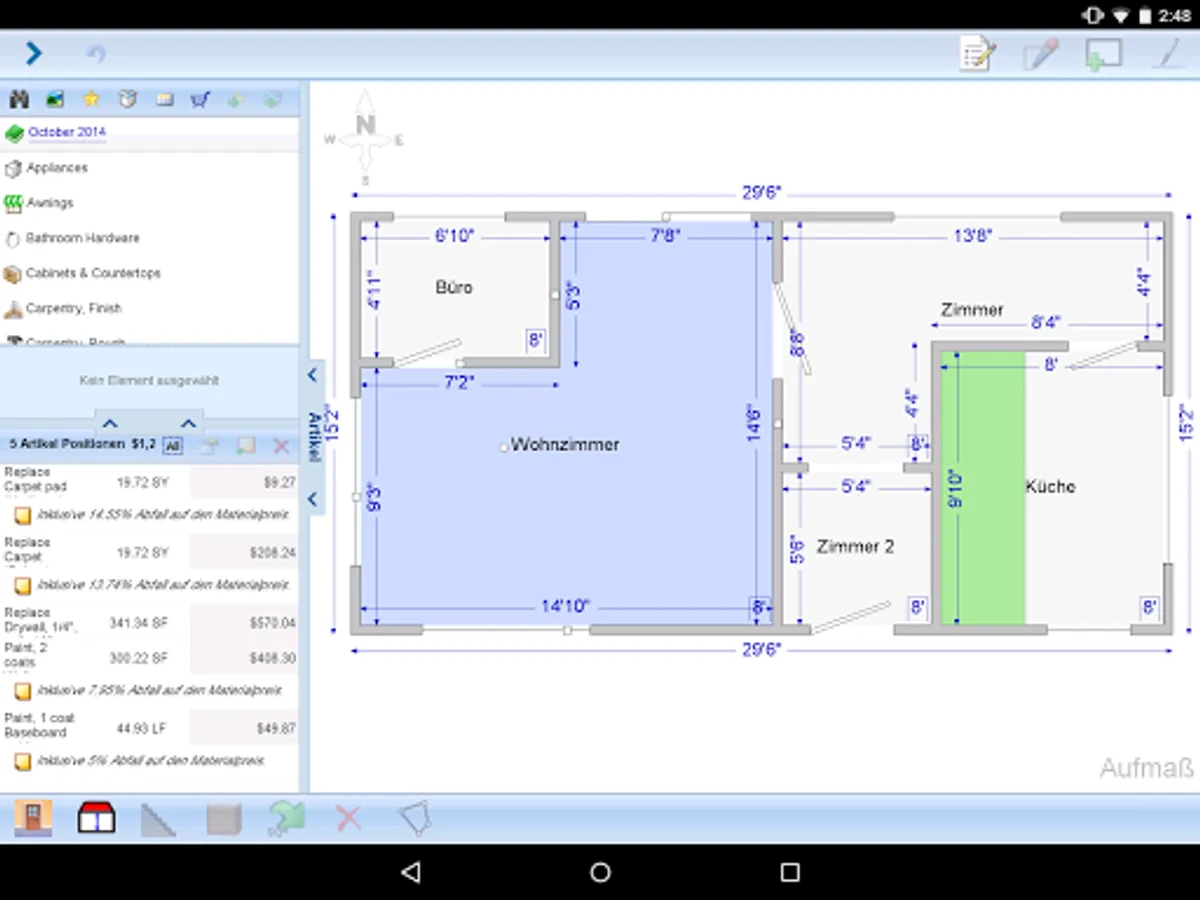Toggle waste note icon under Paint, 1 coat Baseboard
This screenshot has height=900, width=1200.
click(21, 761)
